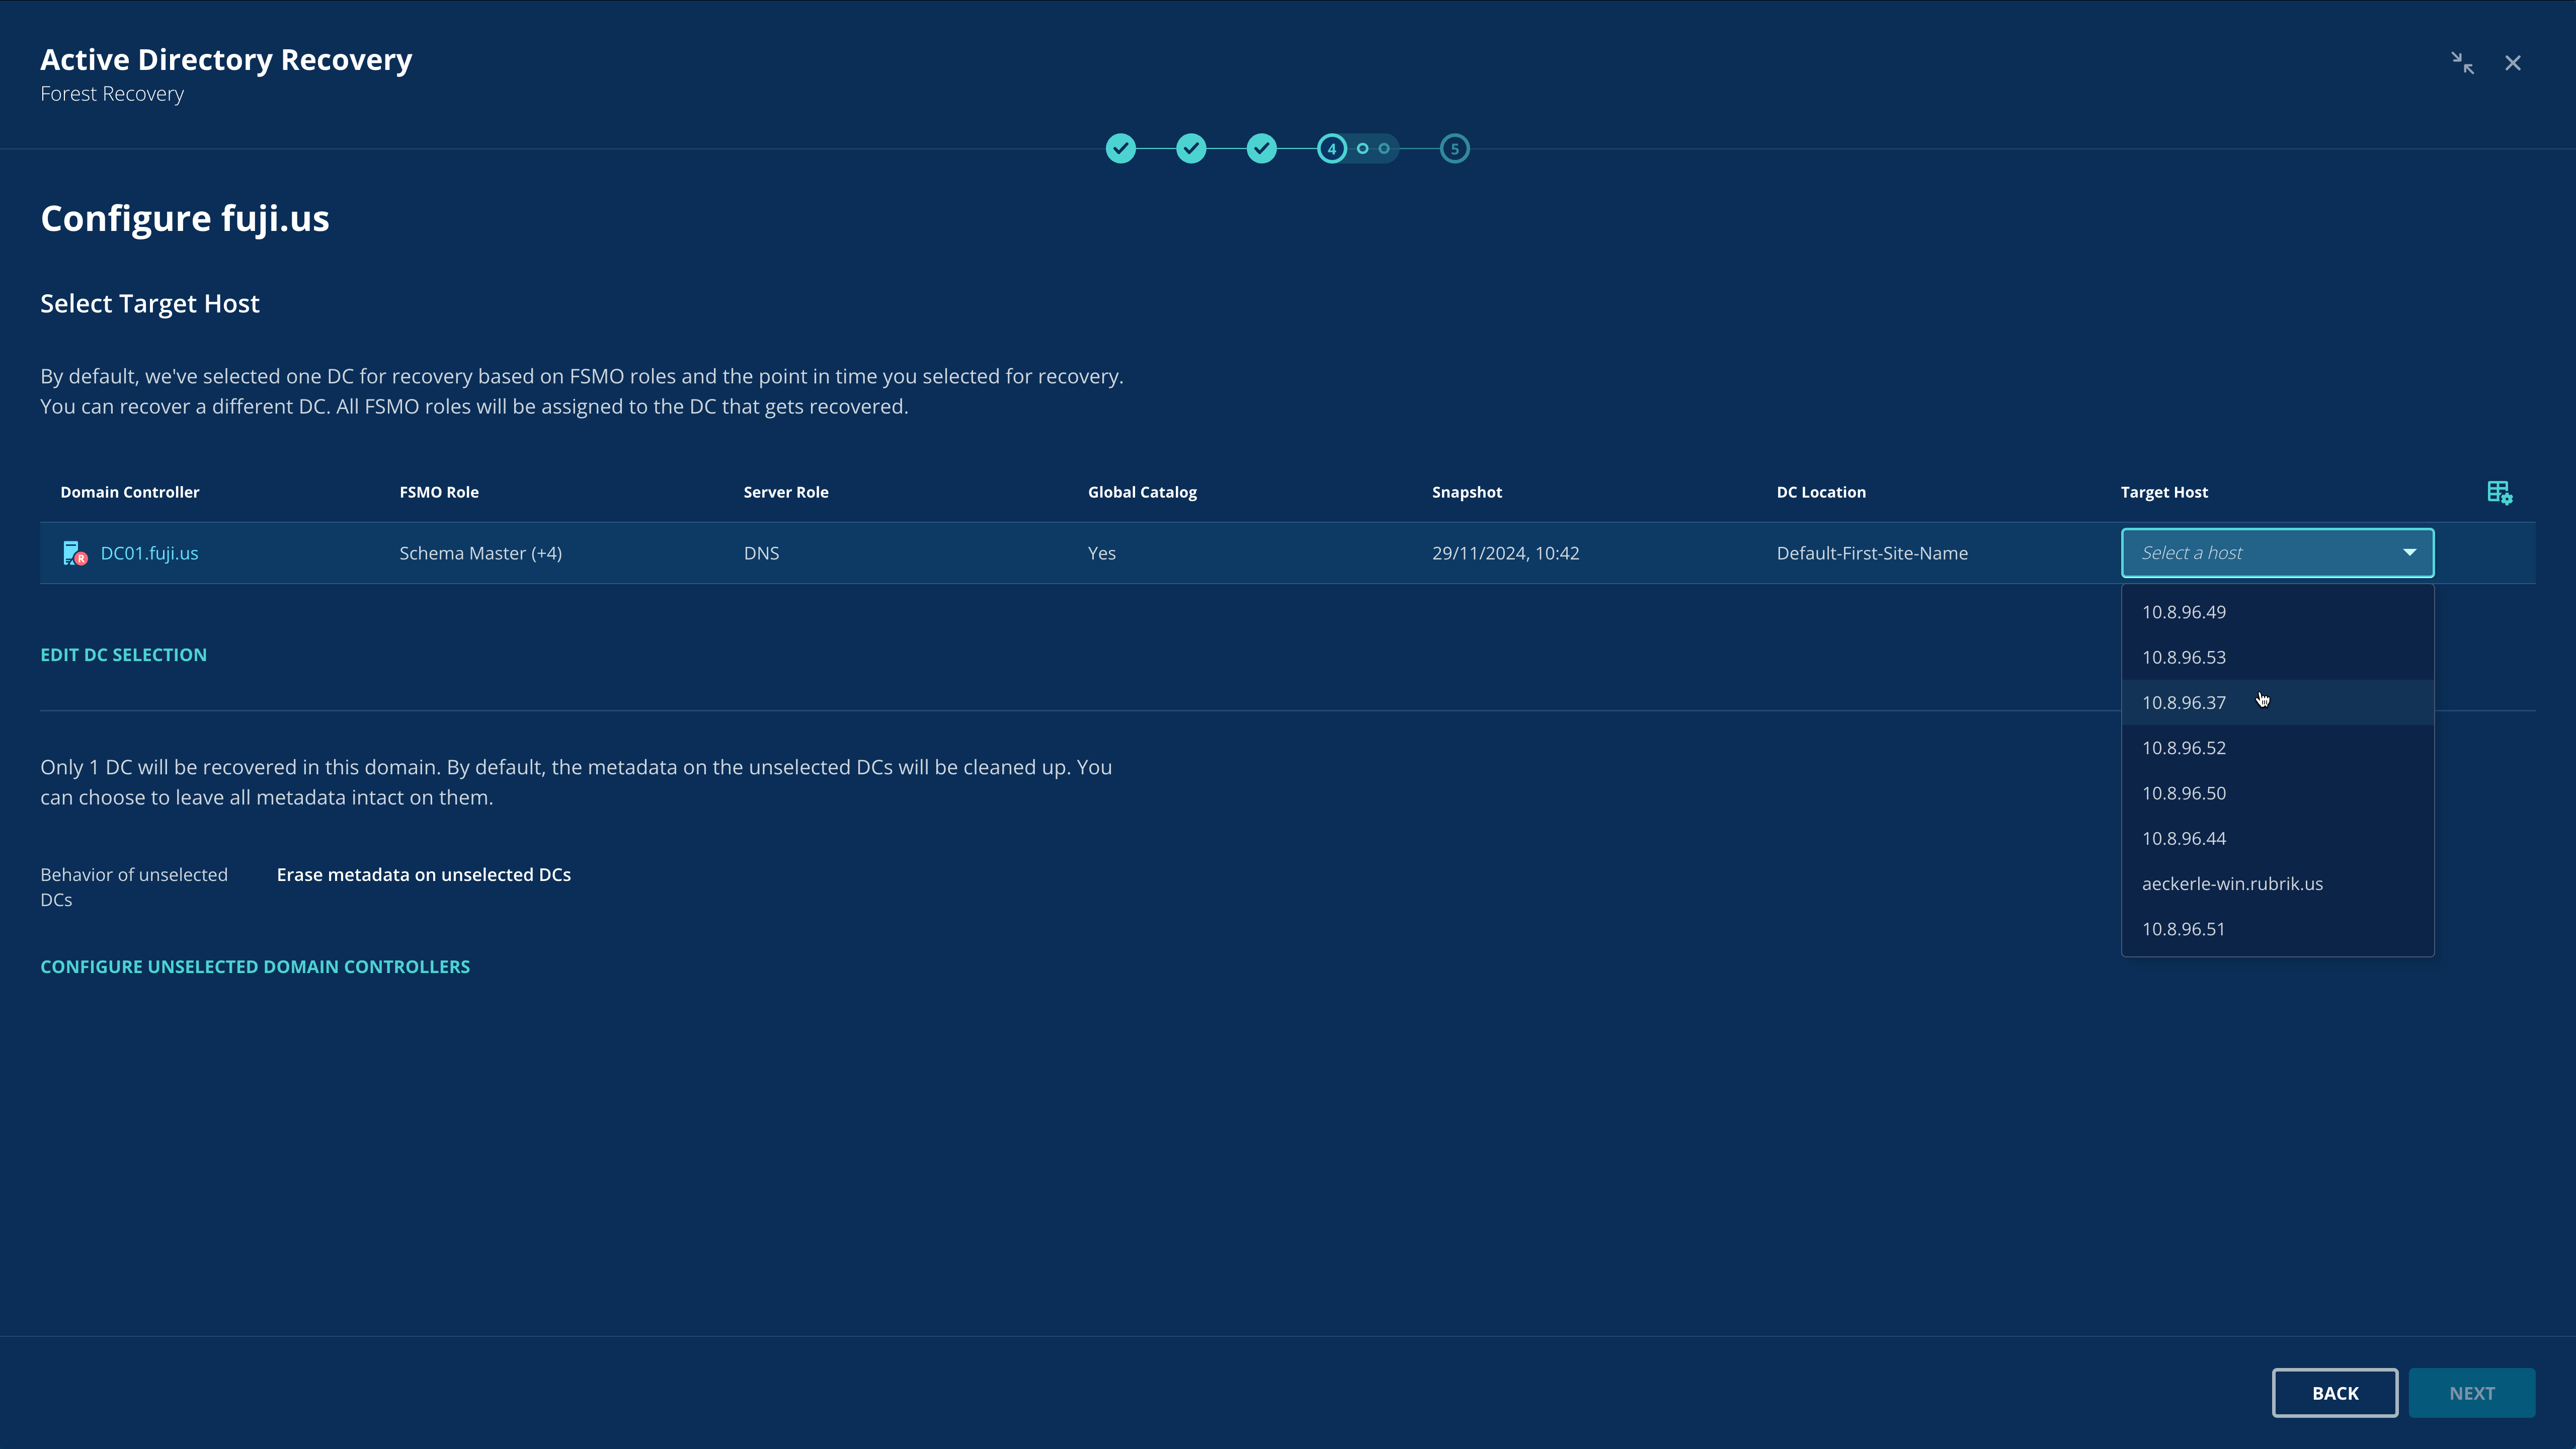
Task: Click the Server Role column header
Action: [x=786, y=492]
